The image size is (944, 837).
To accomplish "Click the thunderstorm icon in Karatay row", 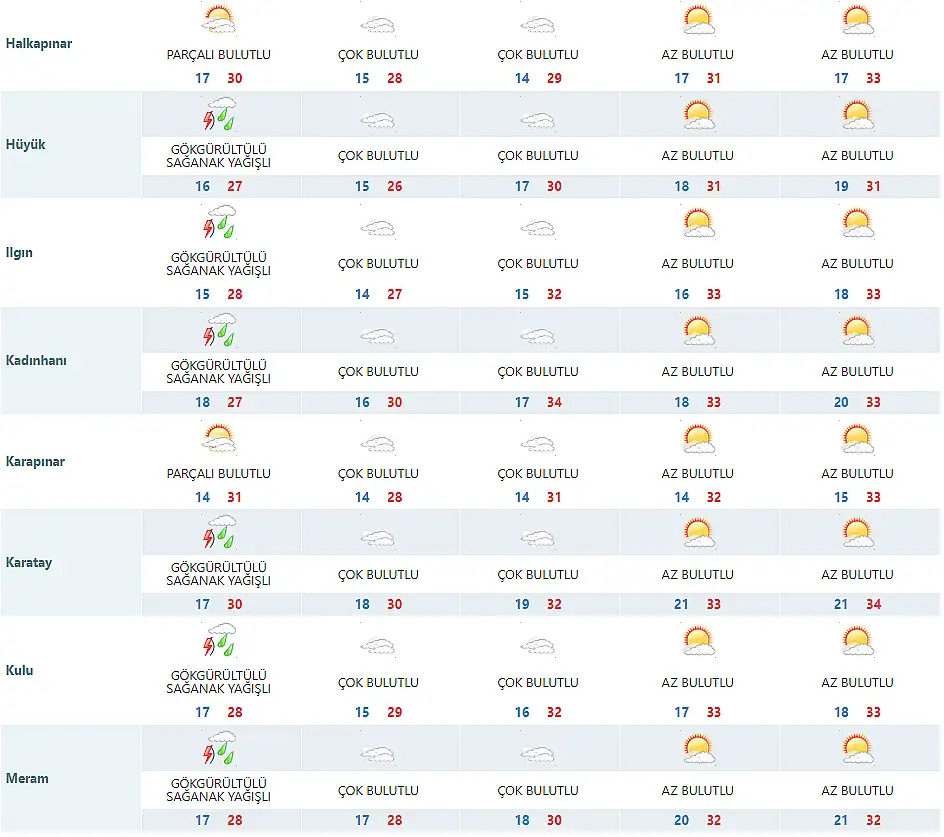I will coord(218,534).
